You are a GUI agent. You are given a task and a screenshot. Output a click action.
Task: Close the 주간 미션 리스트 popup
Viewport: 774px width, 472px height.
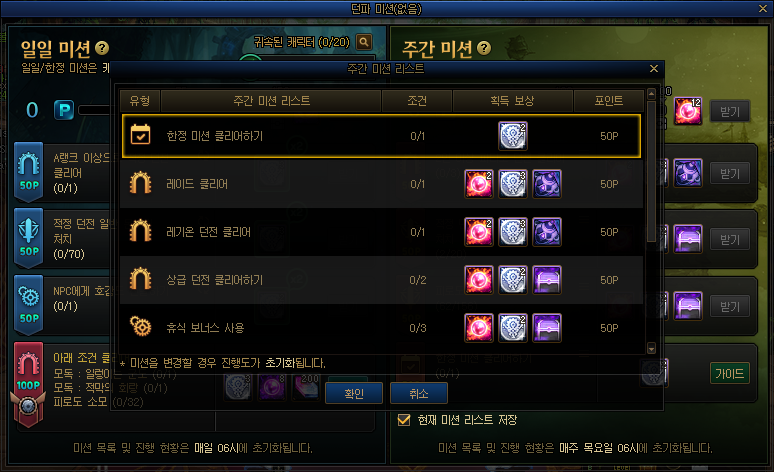click(x=654, y=69)
